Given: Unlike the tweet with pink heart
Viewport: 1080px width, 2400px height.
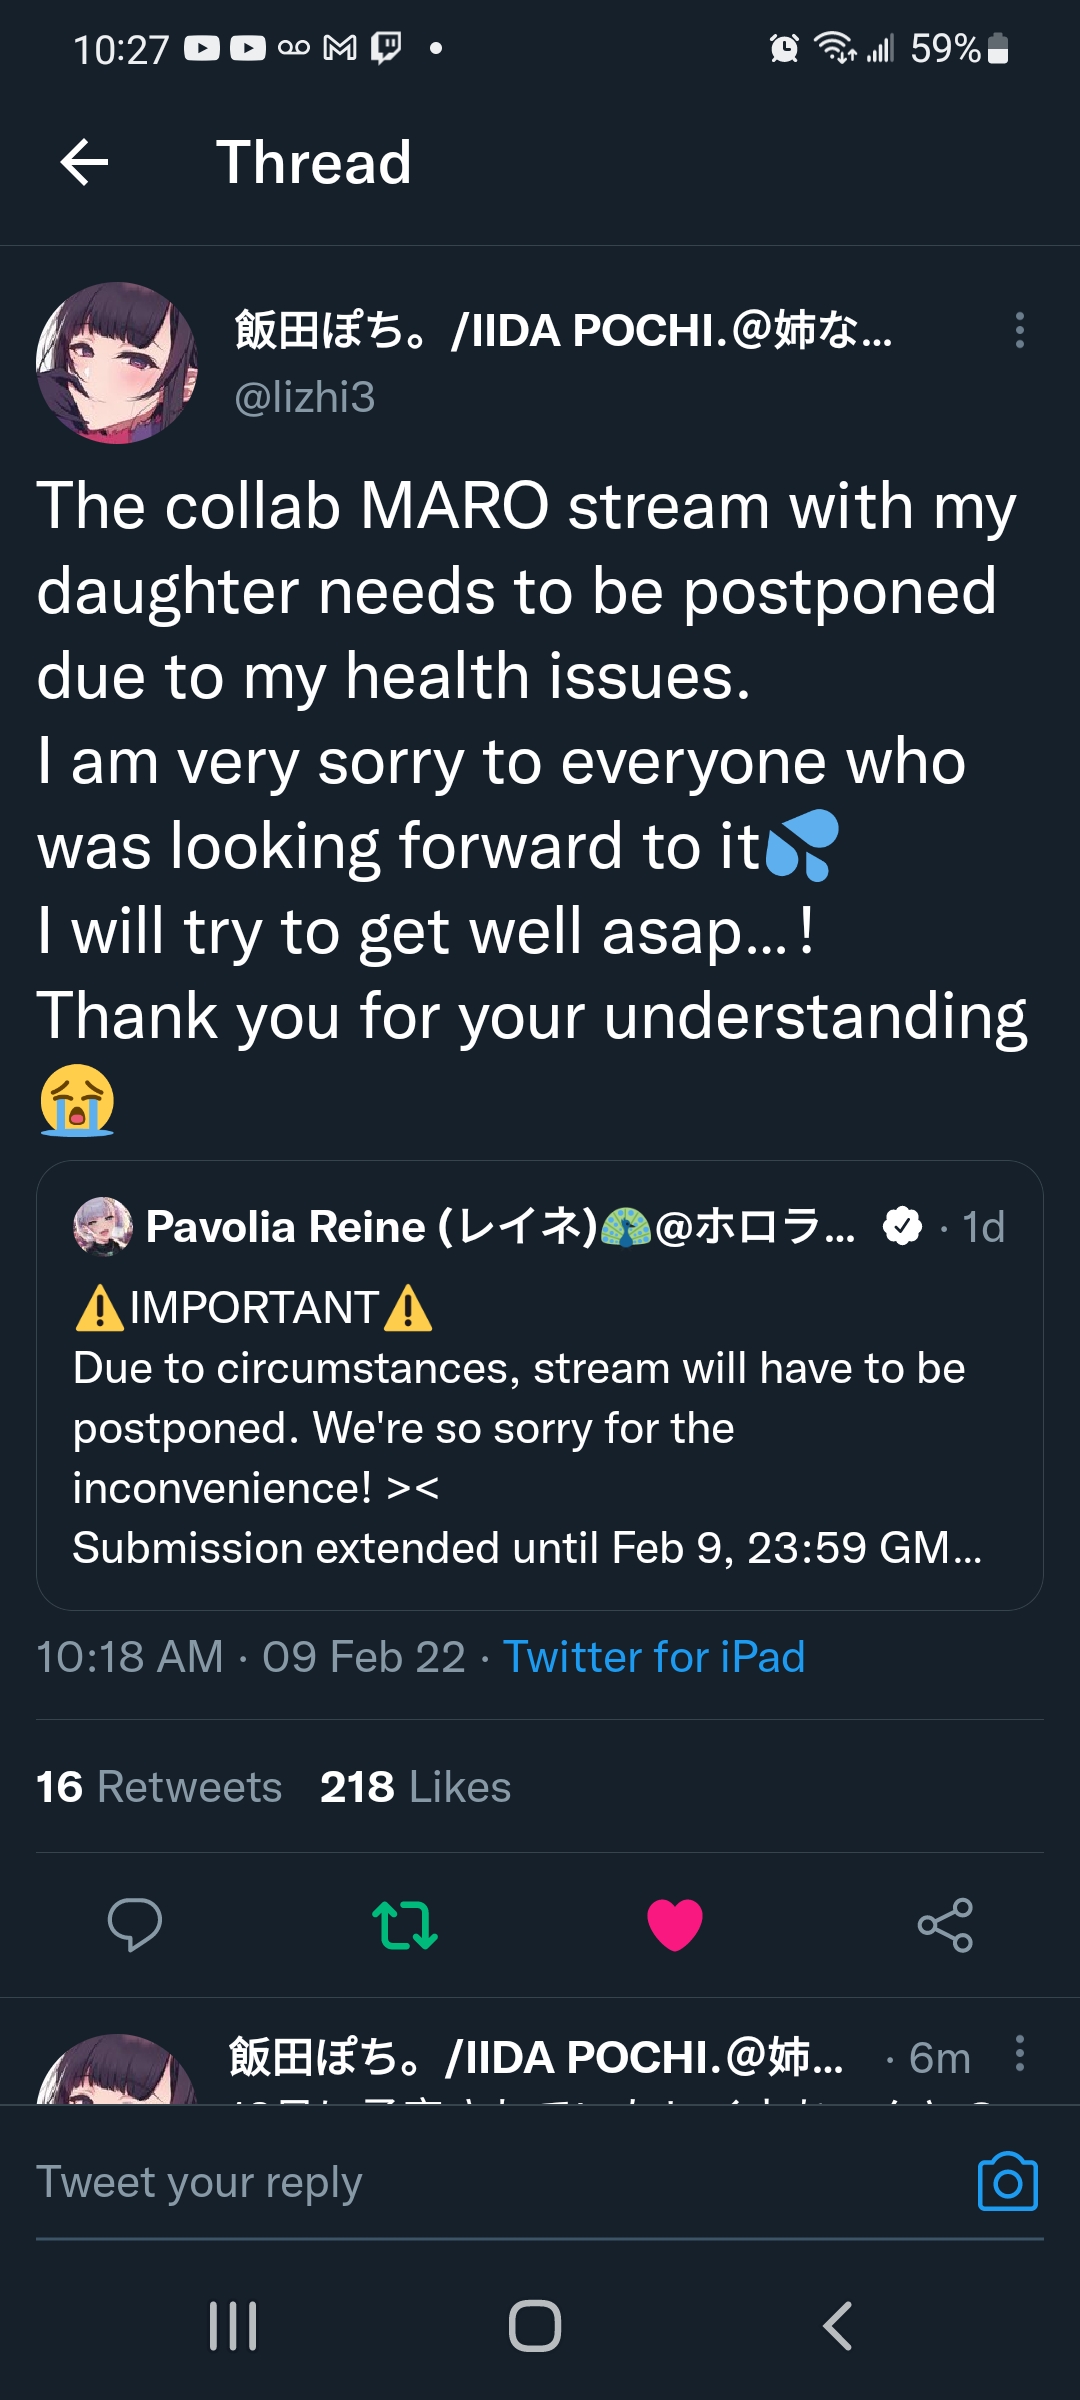Looking at the screenshot, I should tap(675, 1924).
